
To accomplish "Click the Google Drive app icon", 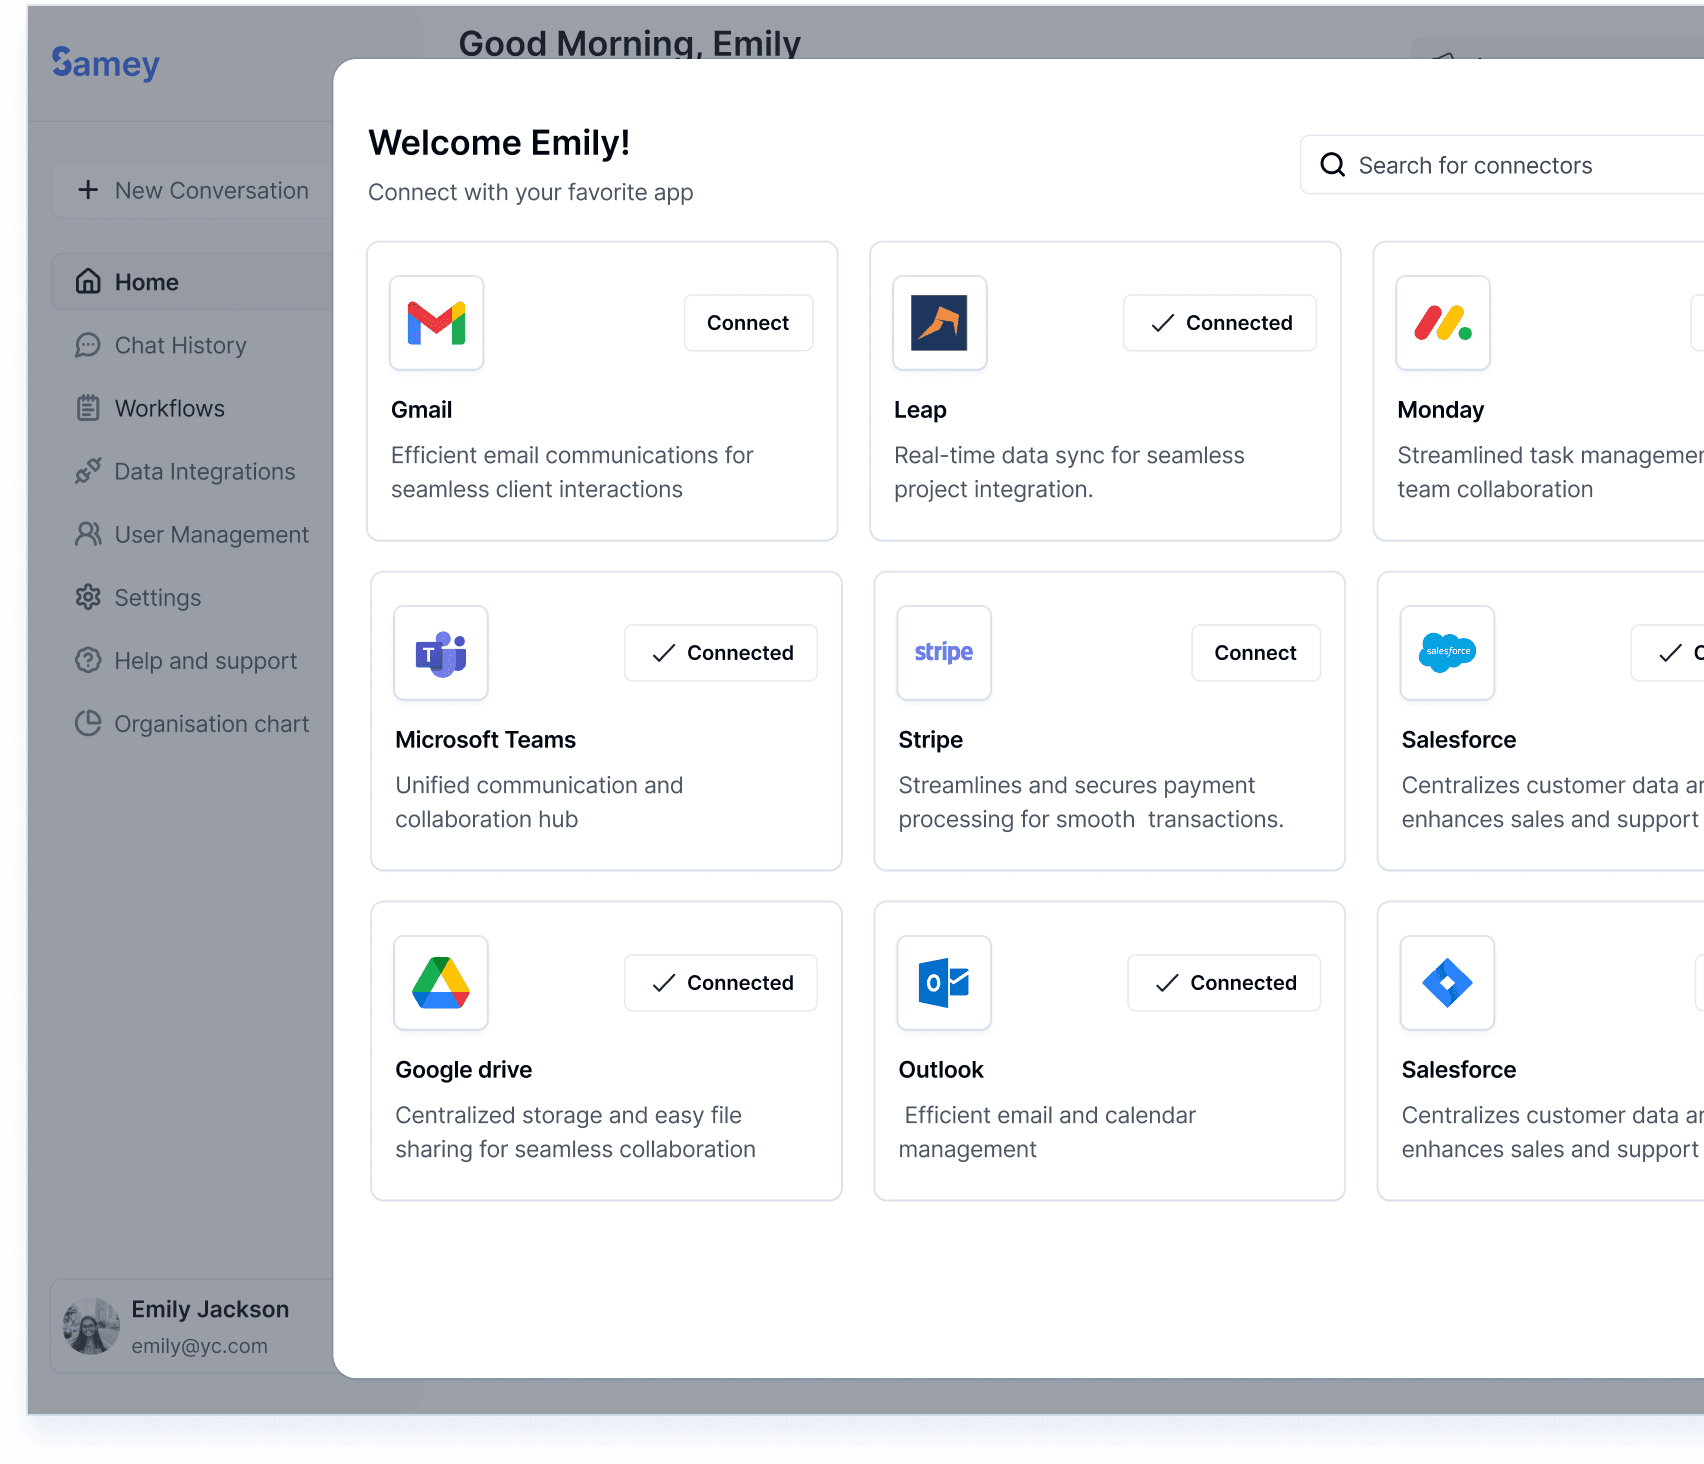I will pos(441,983).
